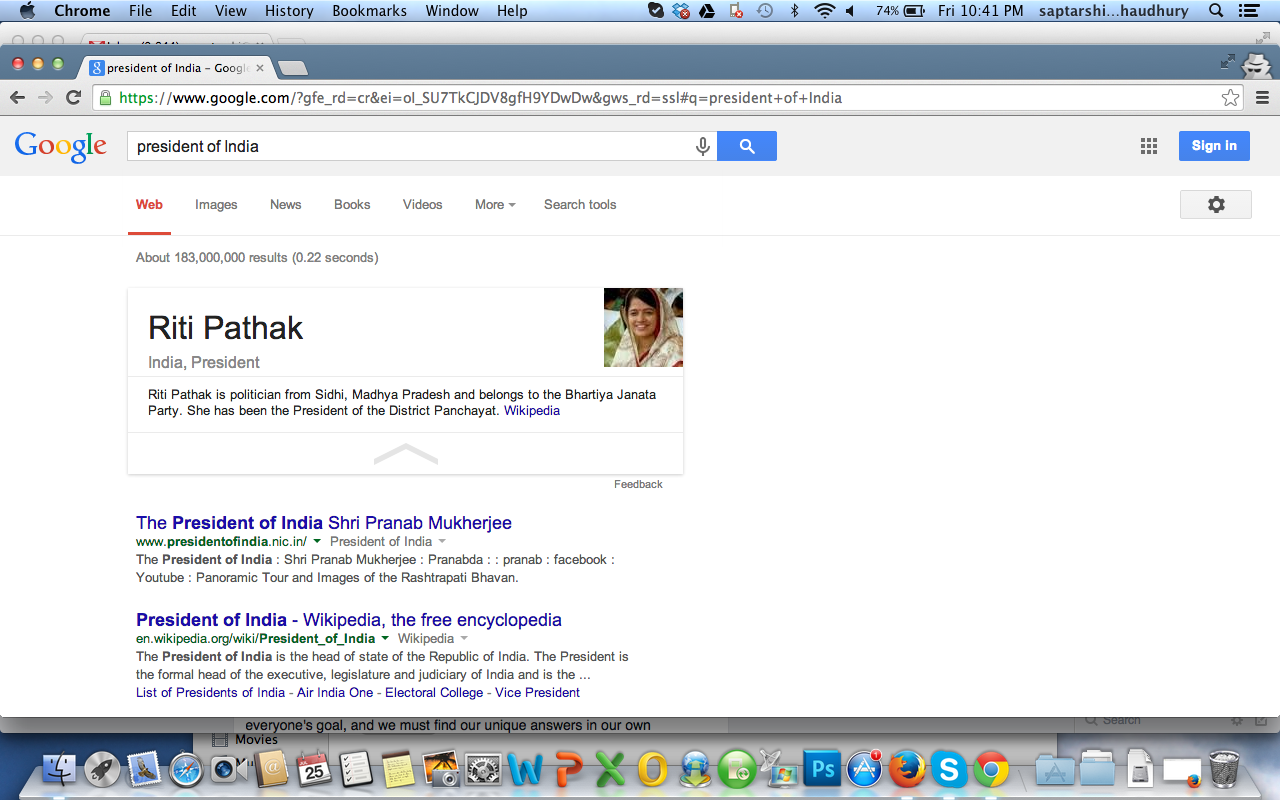This screenshot has height=800, width=1280.
Task: Open dropdown arrow beside the en.wikipedia.org URL
Action: click(384, 638)
